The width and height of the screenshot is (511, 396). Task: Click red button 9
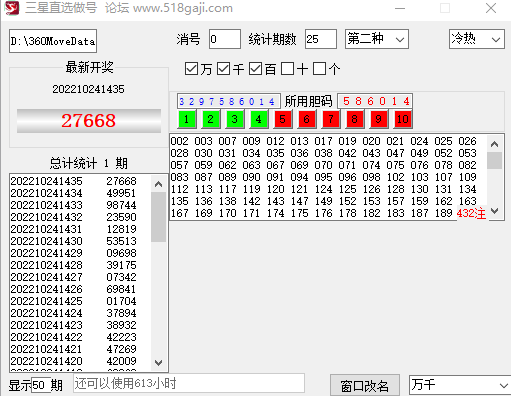[378, 119]
